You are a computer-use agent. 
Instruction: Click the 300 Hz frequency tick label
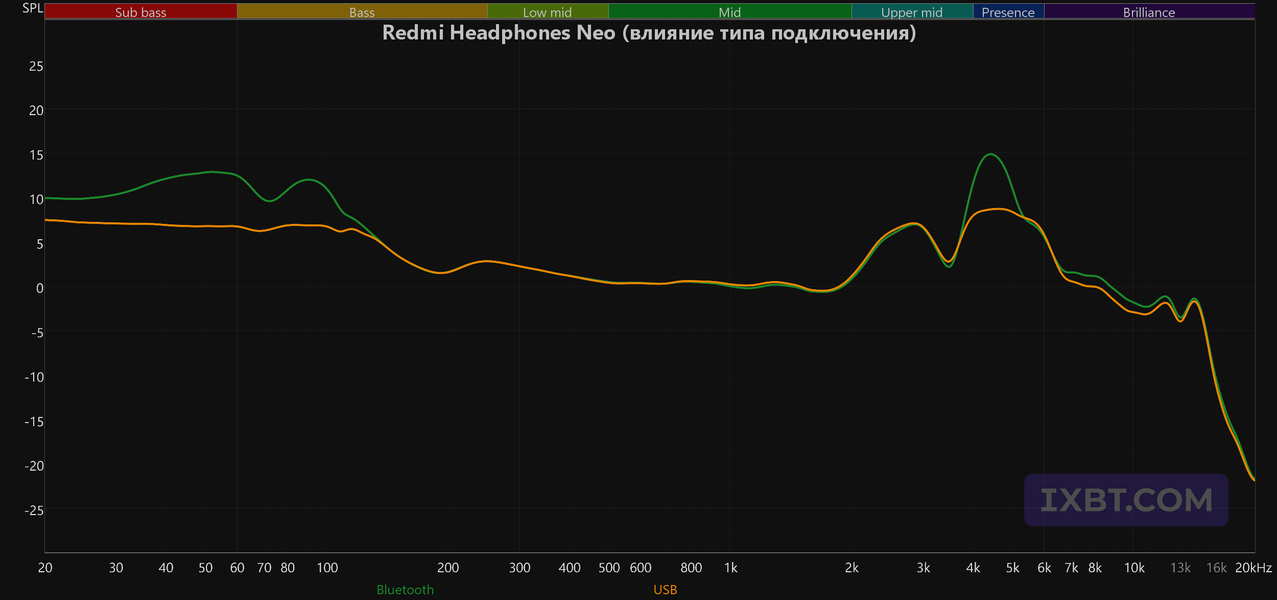click(x=519, y=568)
